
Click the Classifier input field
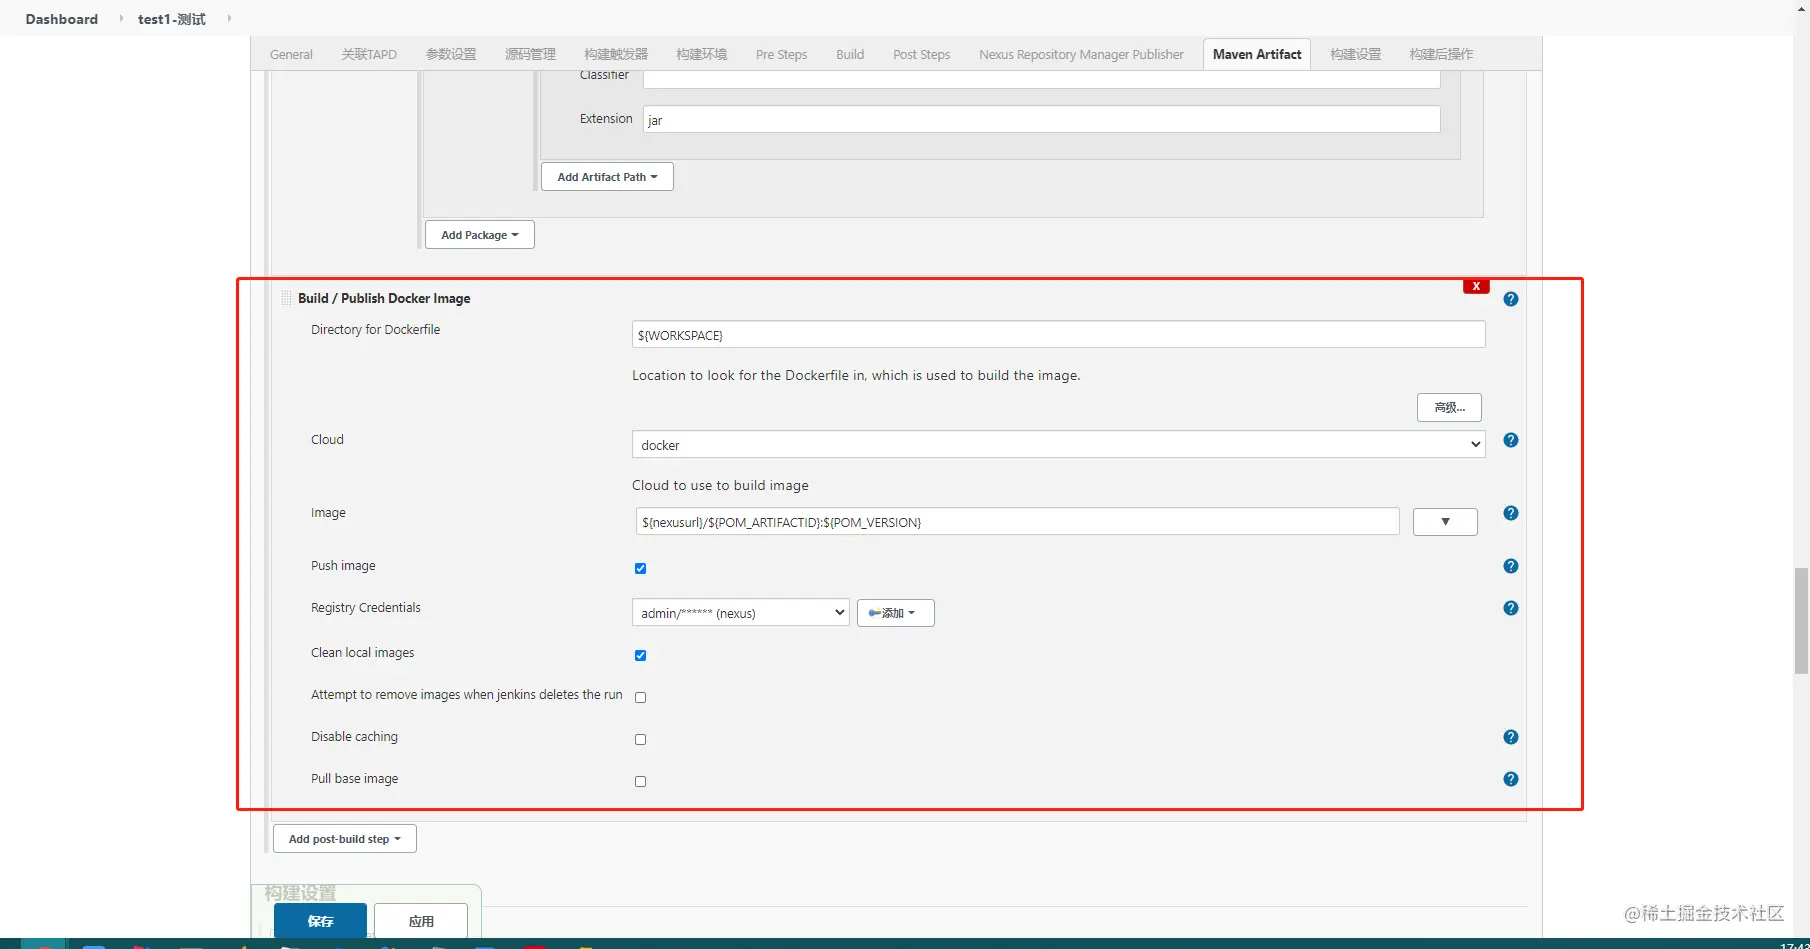tap(1041, 78)
